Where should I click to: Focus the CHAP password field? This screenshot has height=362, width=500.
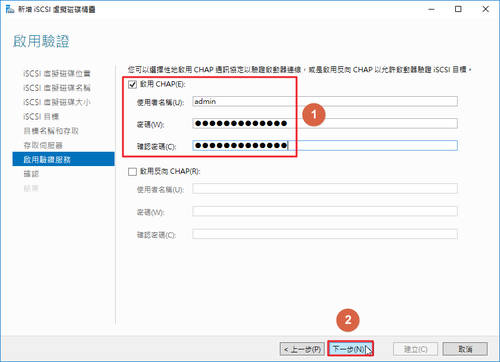(x=325, y=123)
